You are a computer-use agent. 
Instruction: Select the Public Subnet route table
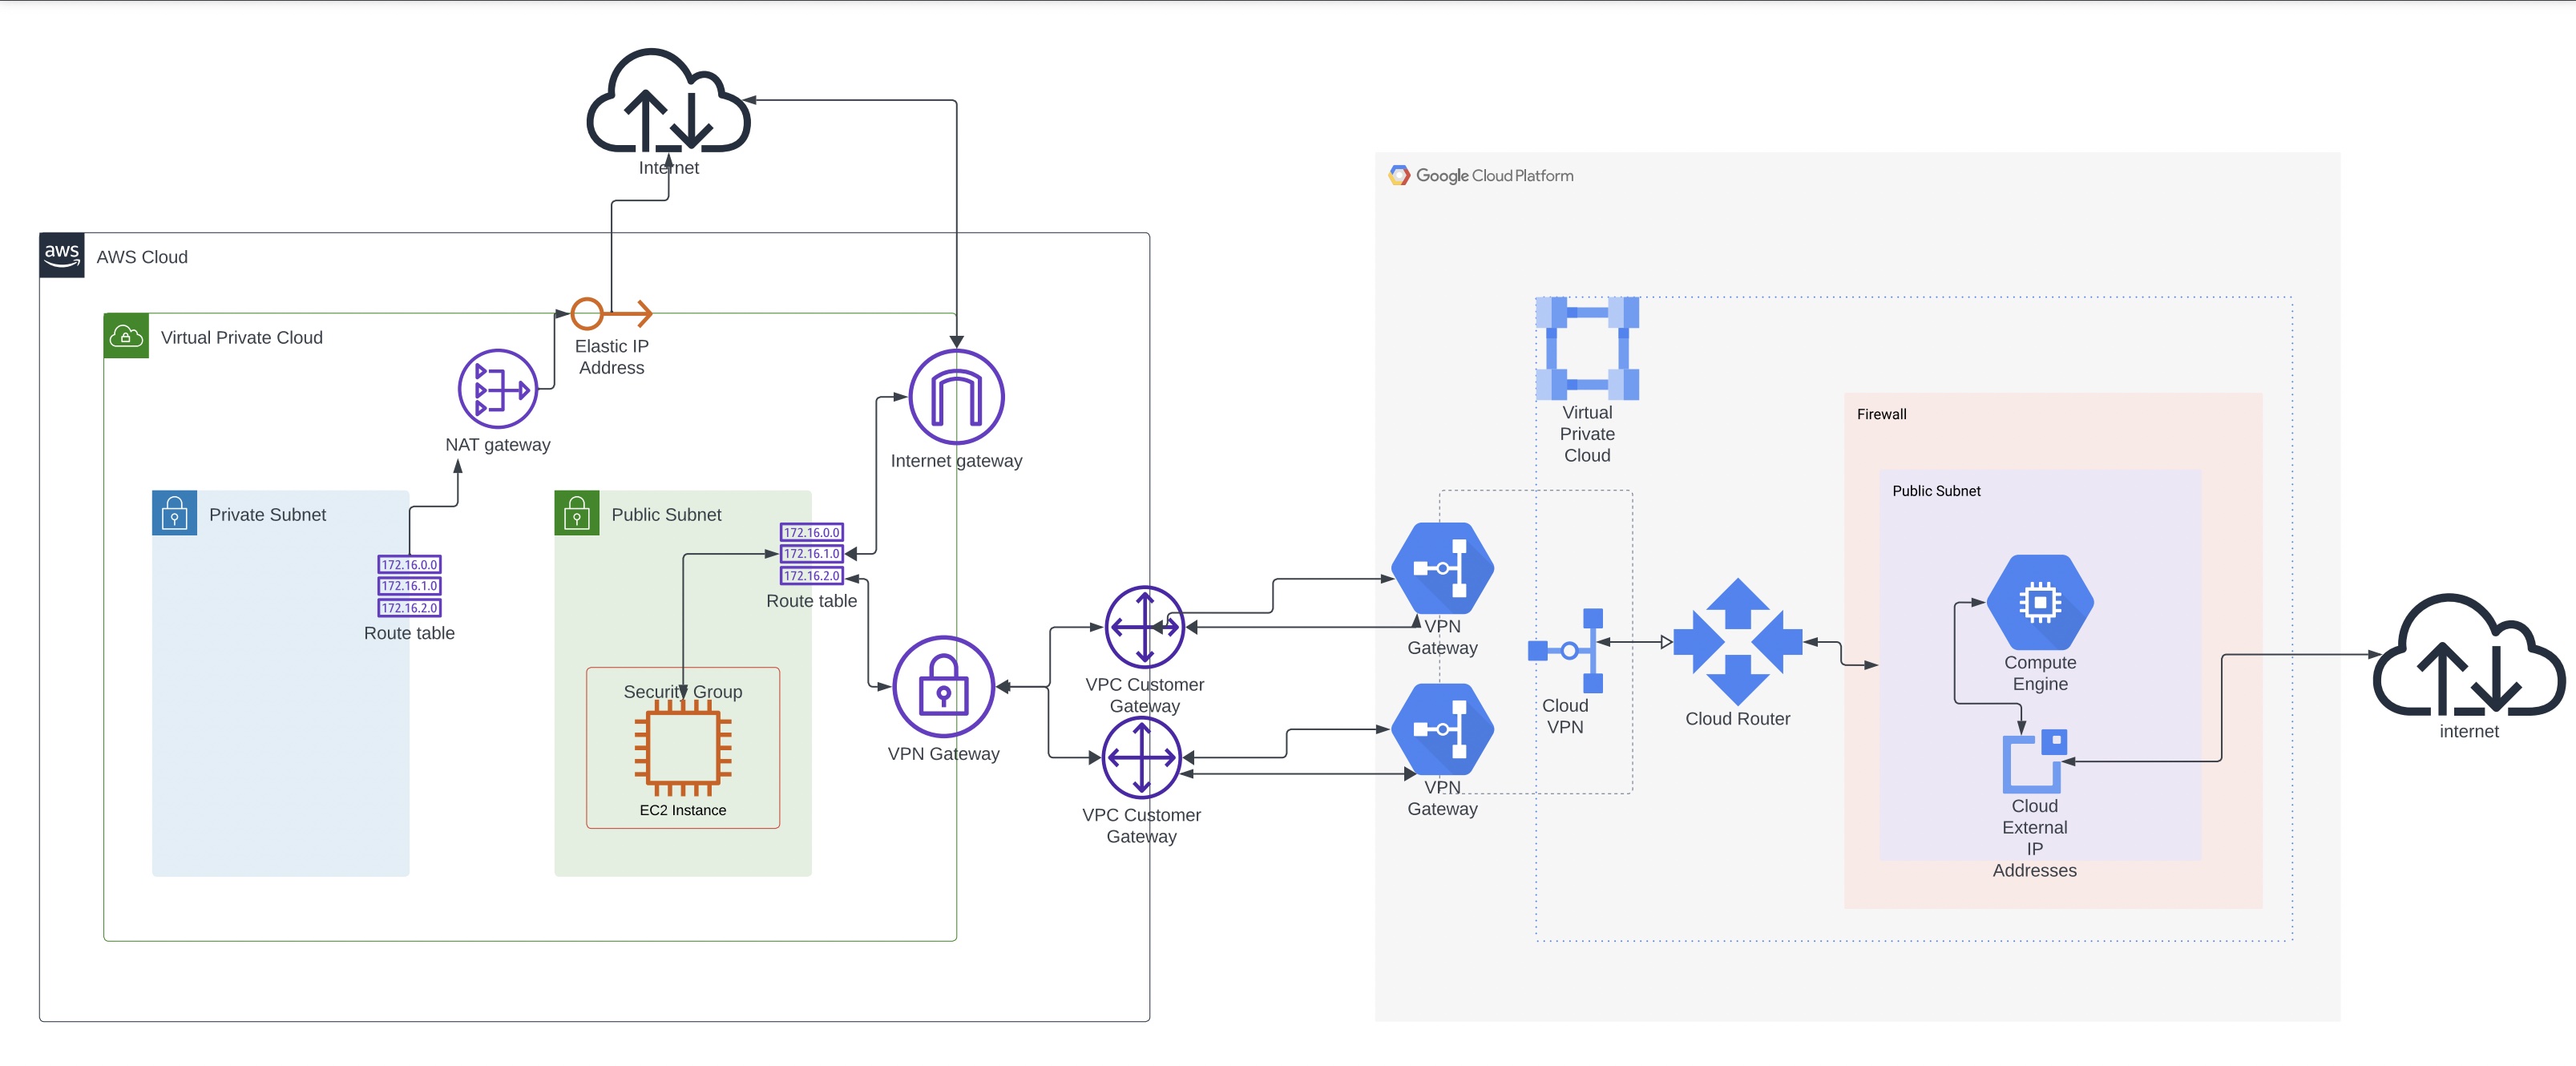click(x=811, y=554)
